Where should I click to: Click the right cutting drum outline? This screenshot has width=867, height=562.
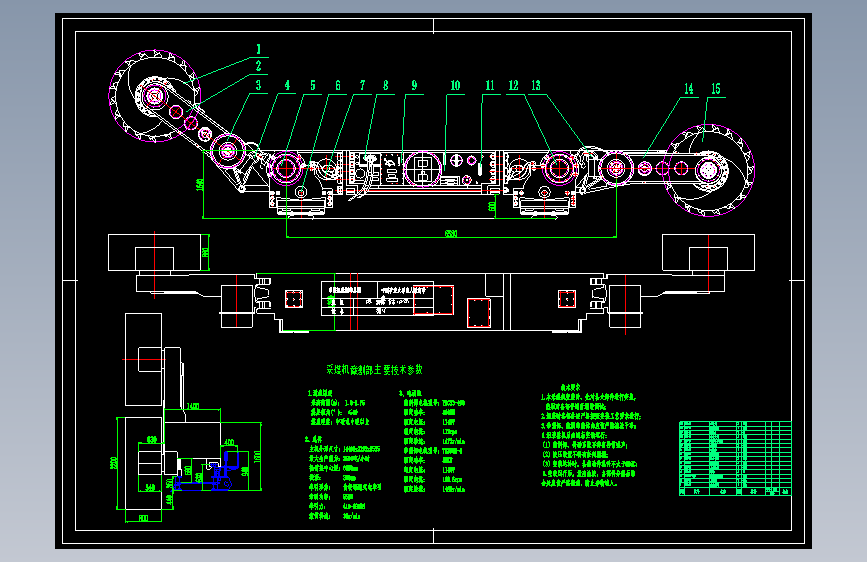pyautogui.click(x=709, y=170)
